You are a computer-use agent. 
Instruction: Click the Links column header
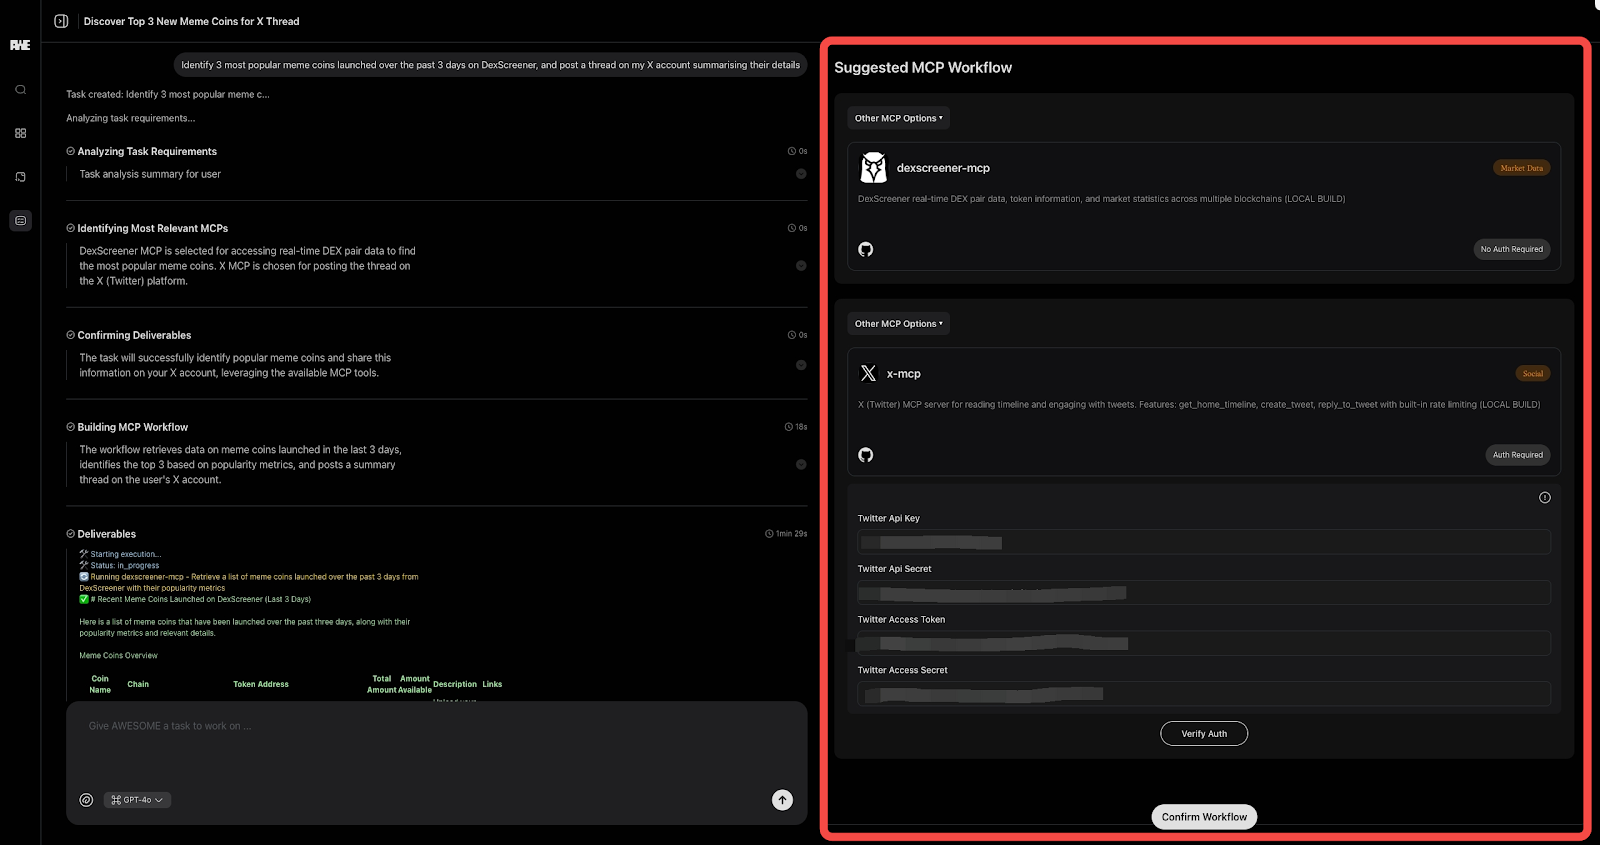pos(492,685)
